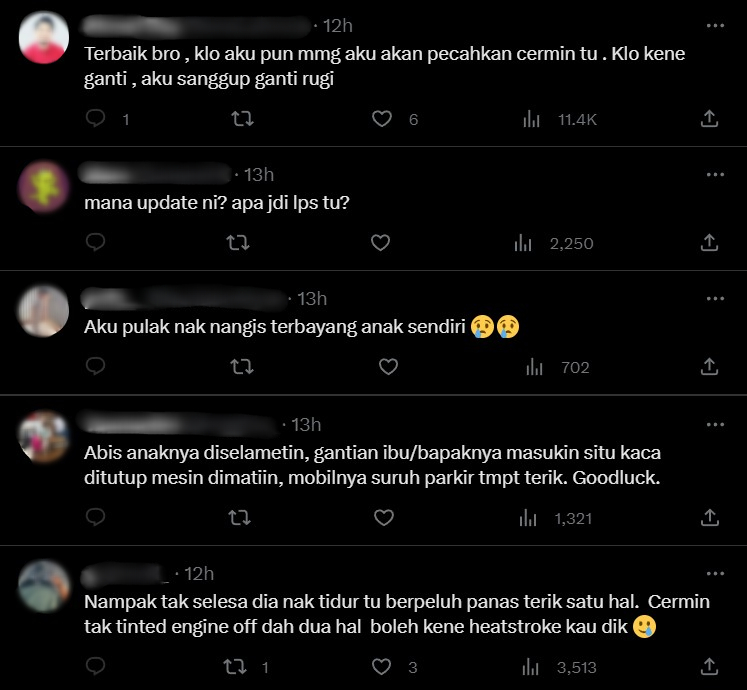Image resolution: width=747 pixels, height=690 pixels.
Task: Like the 'Nampak tak selesa' tweet
Action: (381, 667)
